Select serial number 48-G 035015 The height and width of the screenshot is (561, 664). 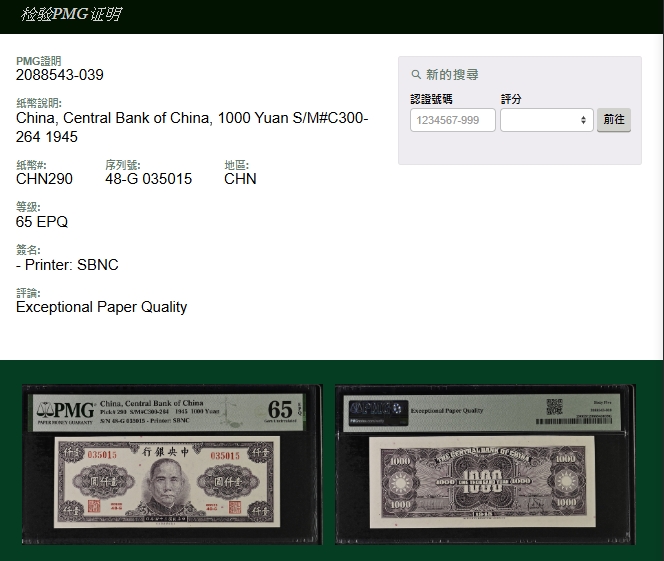[149, 179]
